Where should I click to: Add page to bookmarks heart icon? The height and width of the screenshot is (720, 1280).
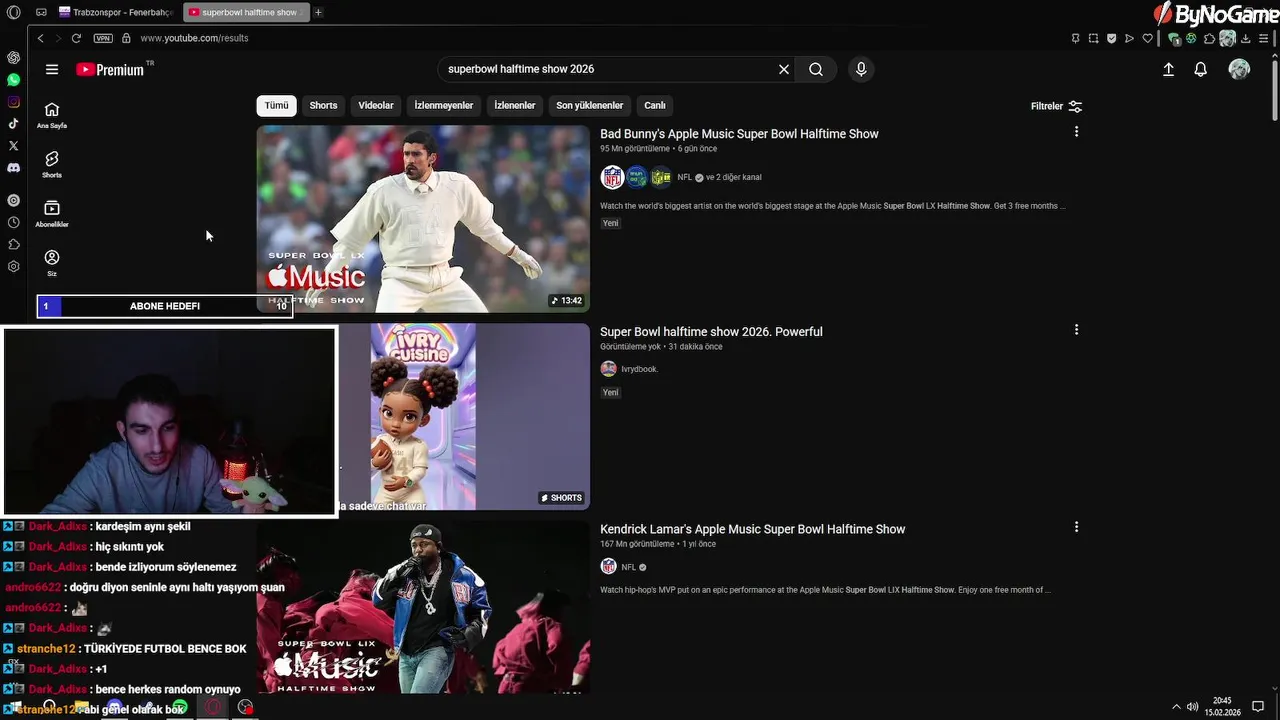click(1147, 38)
